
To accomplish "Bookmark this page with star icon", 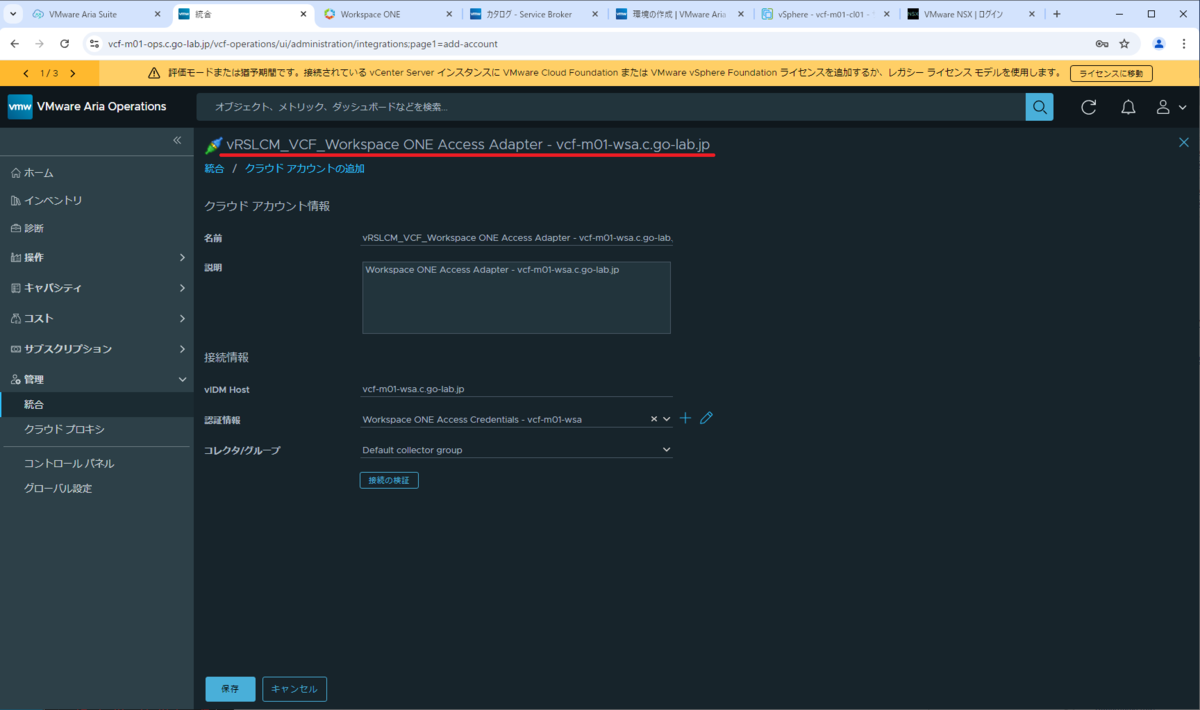I will 1124,44.
